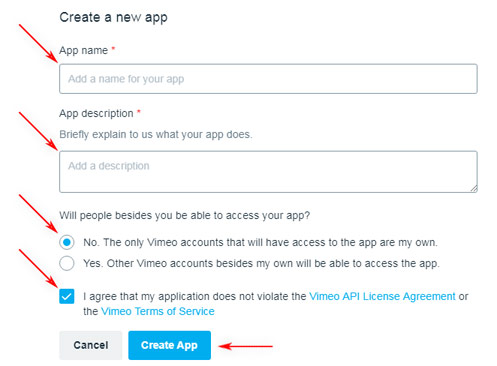
Task: Select the No, only my accounts radio option
Action: click(x=67, y=242)
